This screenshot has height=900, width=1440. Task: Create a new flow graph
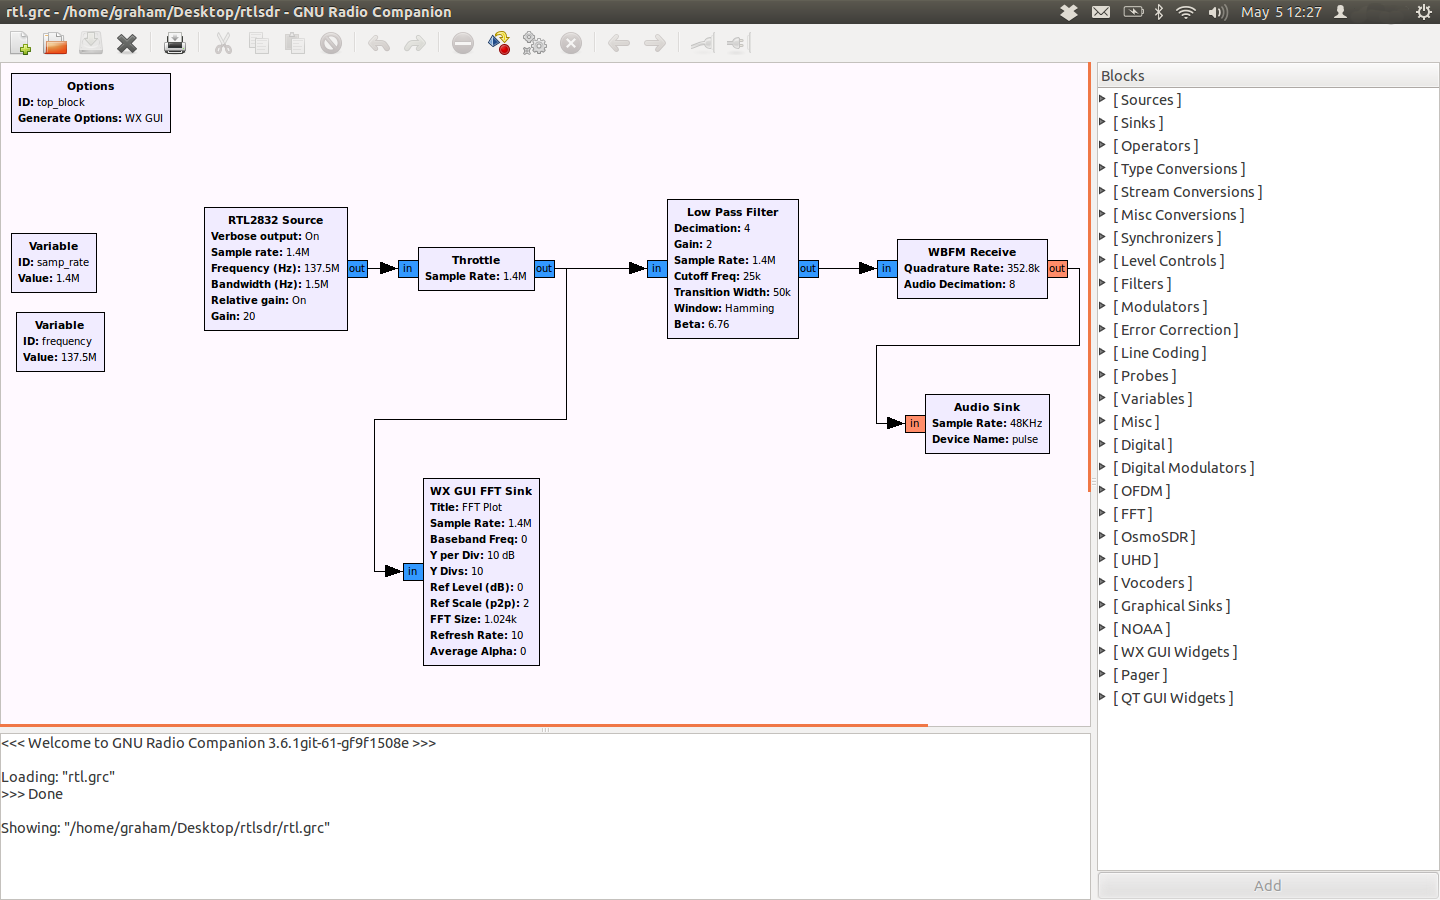click(x=20, y=43)
